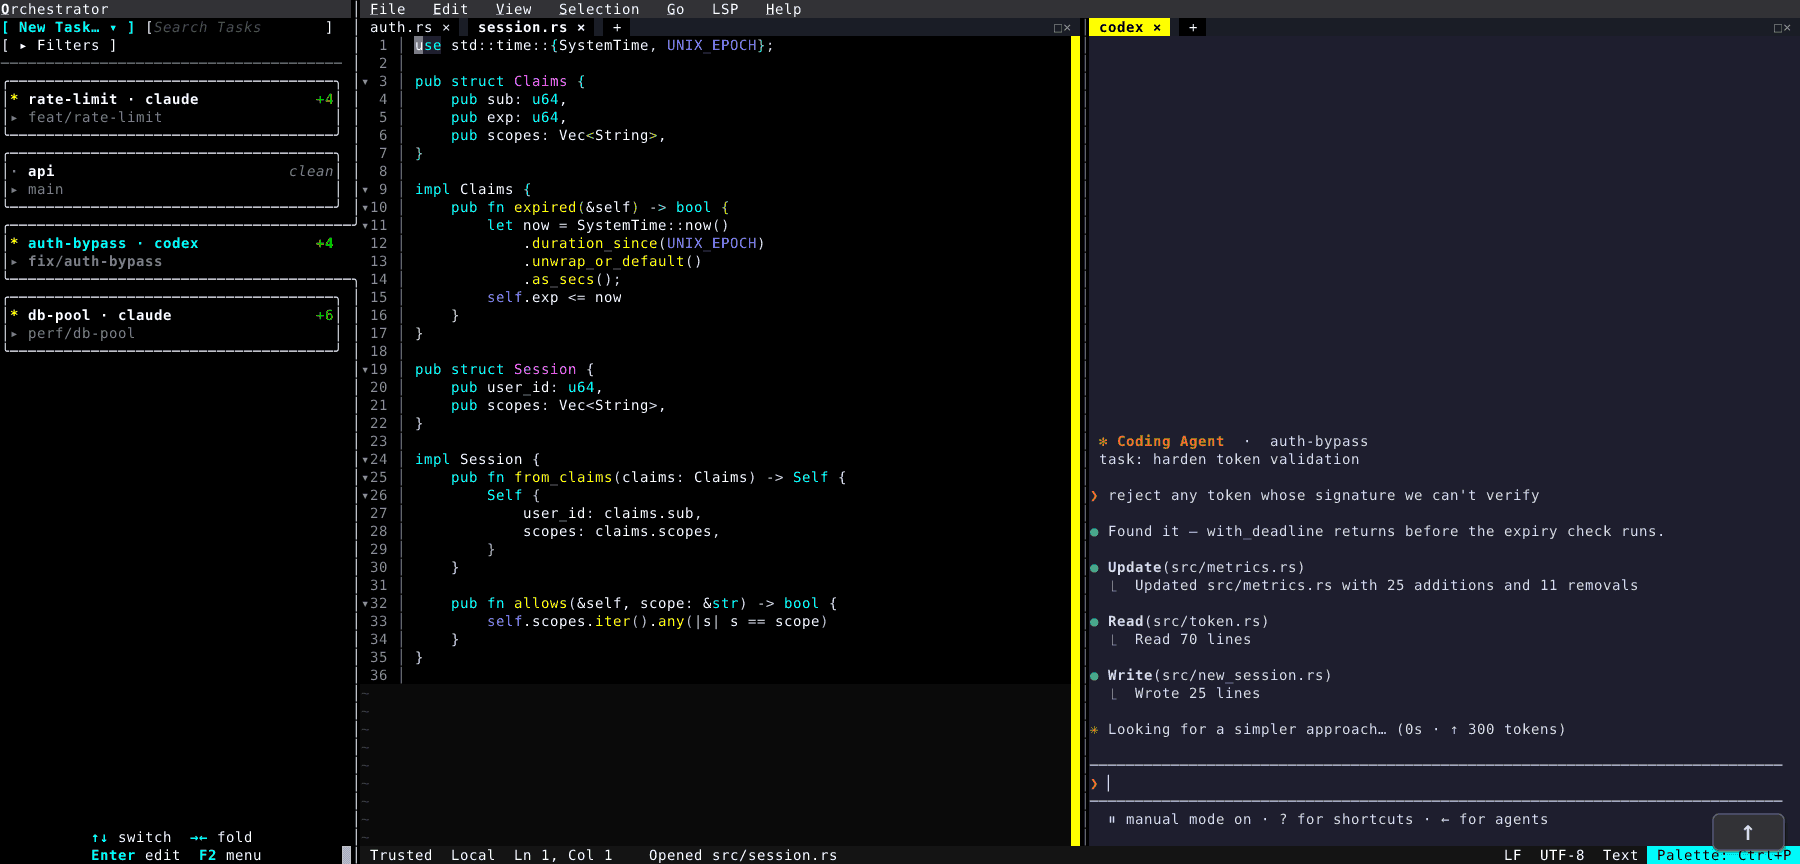Collapse the fn allows fold at line 32
The image size is (1800, 864).
pyautogui.click(x=365, y=603)
